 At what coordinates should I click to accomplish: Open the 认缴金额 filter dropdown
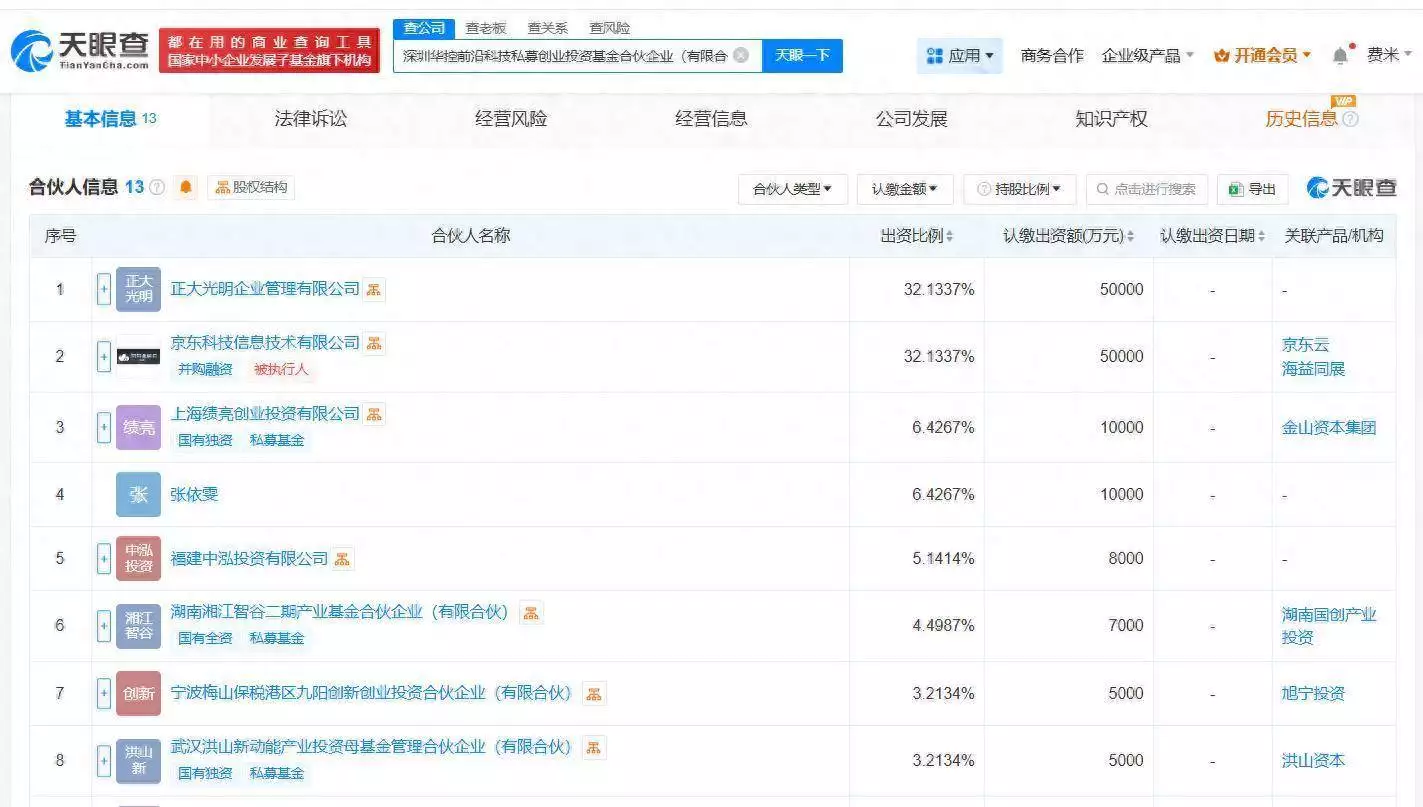[904, 189]
